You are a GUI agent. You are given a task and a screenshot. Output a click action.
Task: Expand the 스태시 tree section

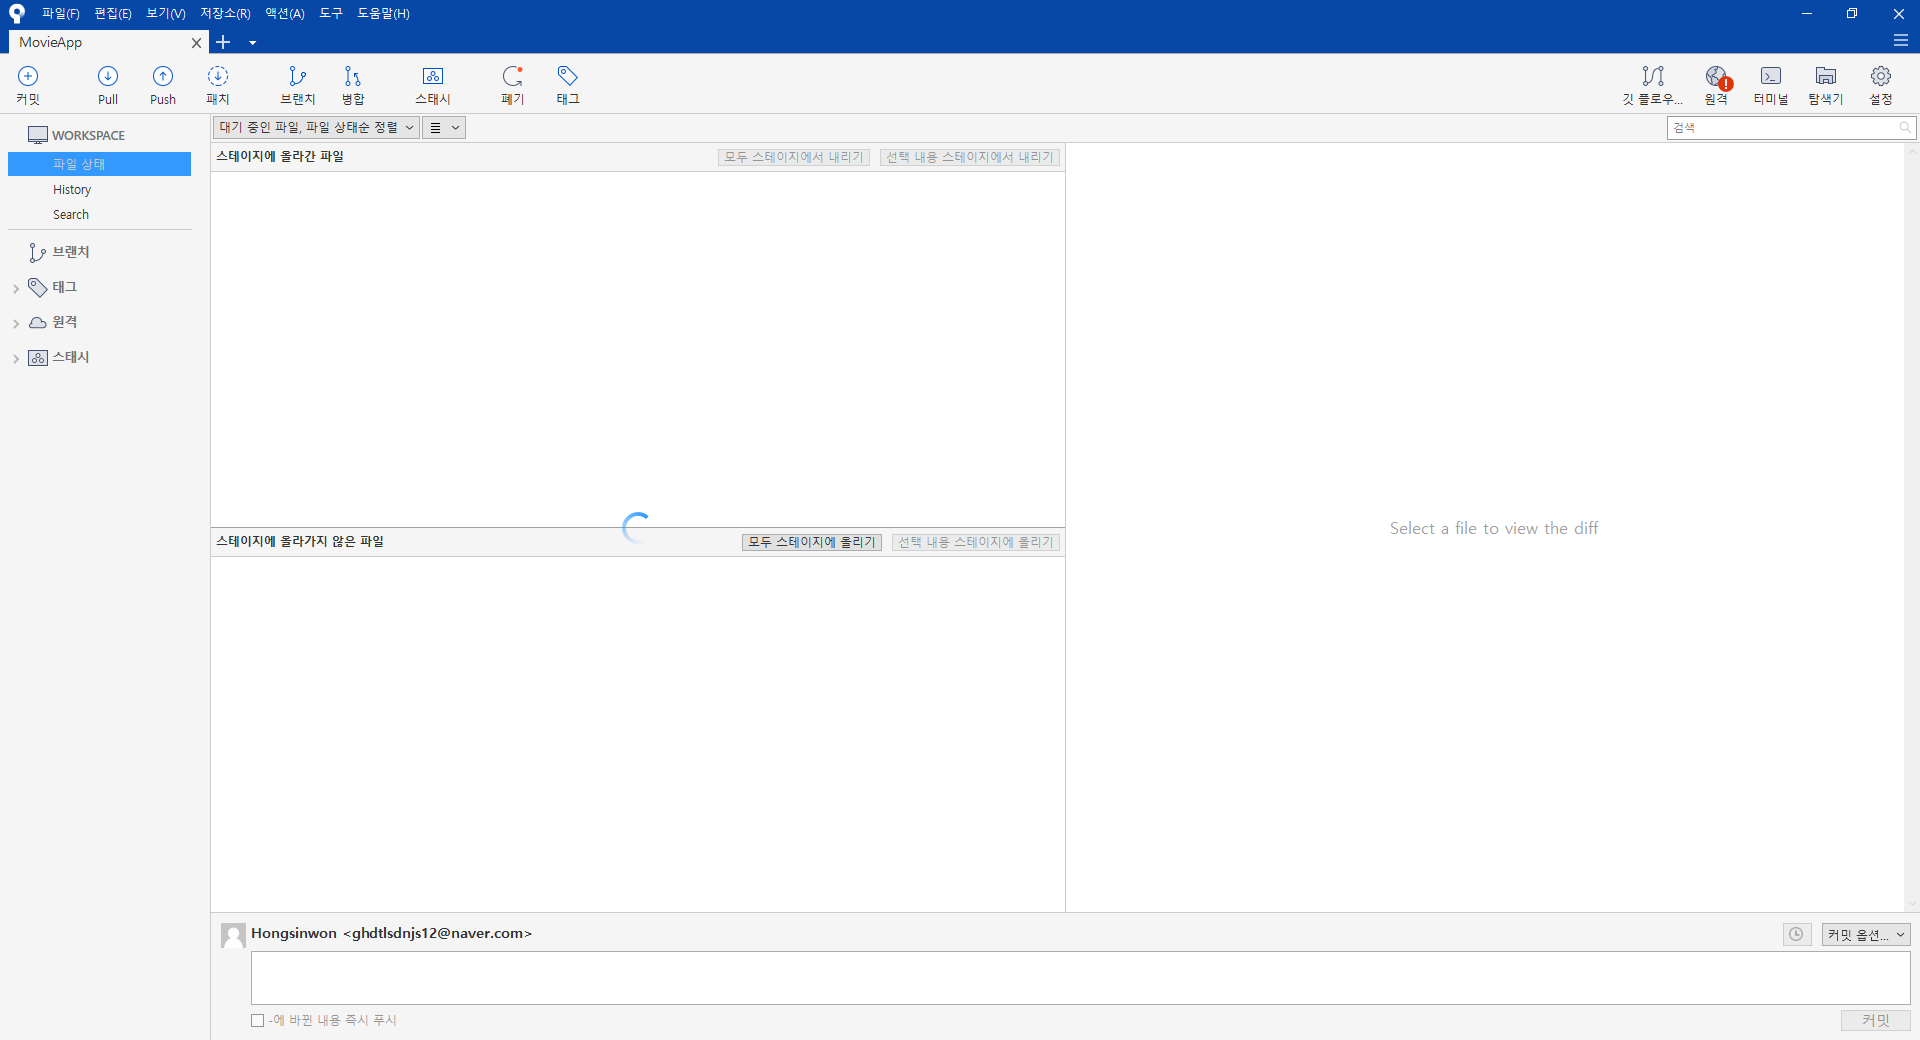[x=16, y=358]
